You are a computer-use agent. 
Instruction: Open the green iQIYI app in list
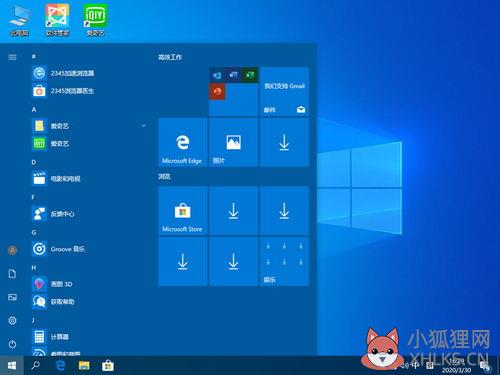[51, 144]
